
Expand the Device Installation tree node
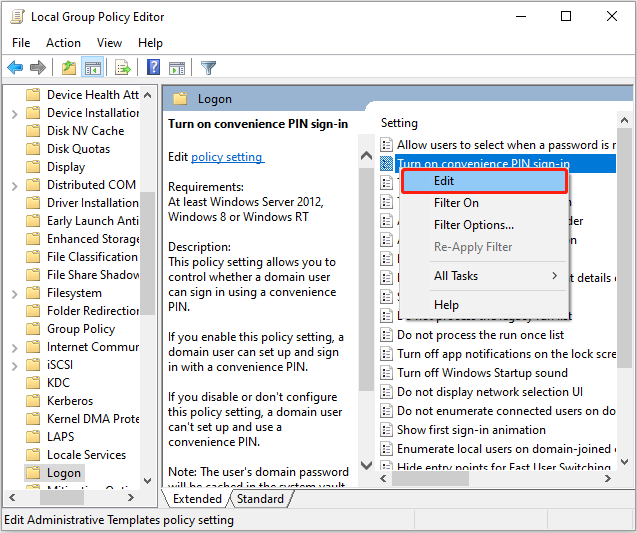15,113
